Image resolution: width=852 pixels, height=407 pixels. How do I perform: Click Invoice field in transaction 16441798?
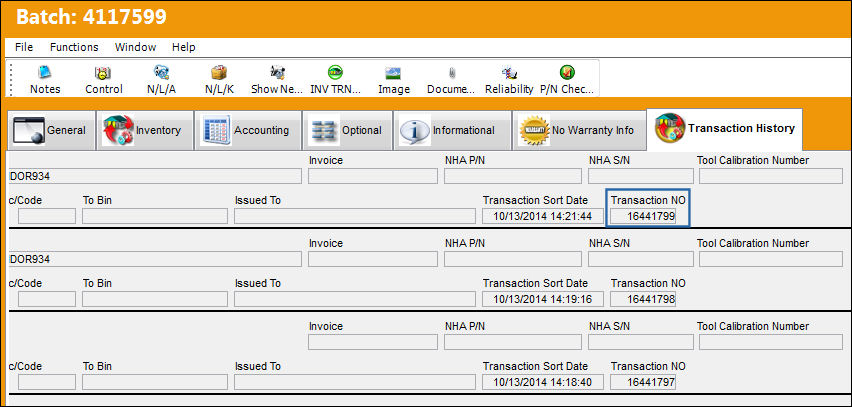pyautogui.click(x=373, y=259)
